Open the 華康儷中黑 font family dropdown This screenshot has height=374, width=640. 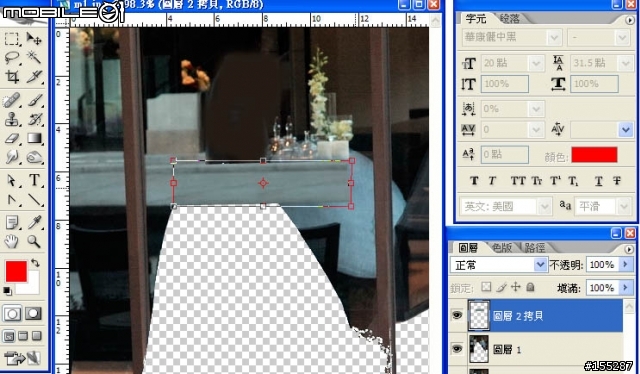point(554,38)
